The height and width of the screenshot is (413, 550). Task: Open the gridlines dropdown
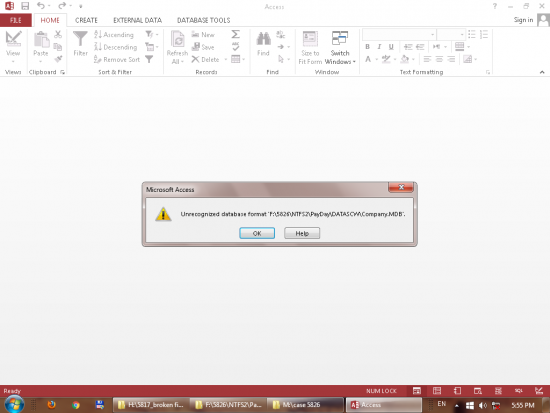point(462,46)
